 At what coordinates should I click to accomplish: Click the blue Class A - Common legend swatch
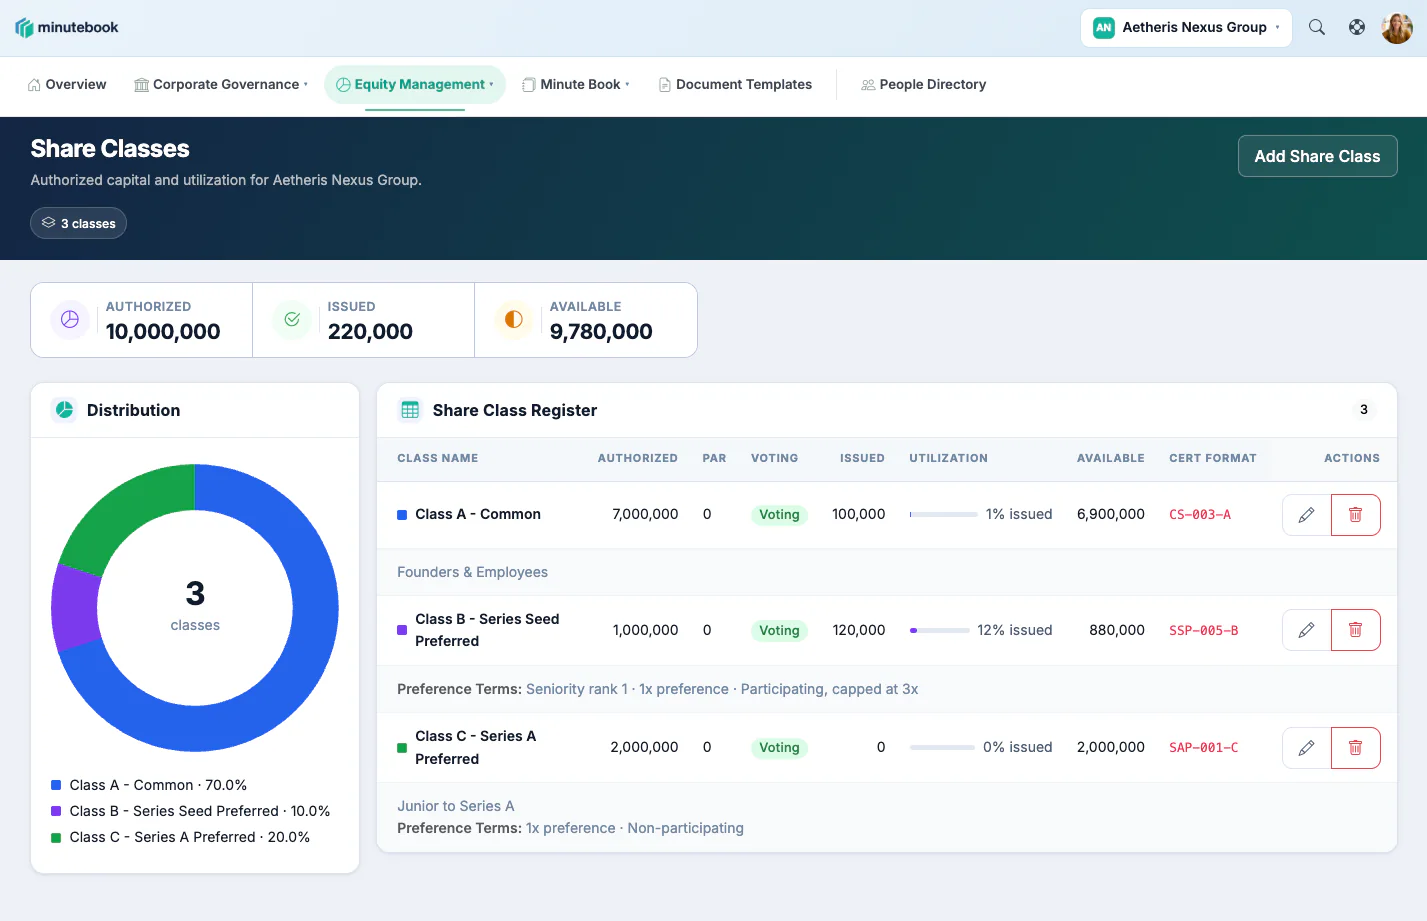tap(56, 786)
